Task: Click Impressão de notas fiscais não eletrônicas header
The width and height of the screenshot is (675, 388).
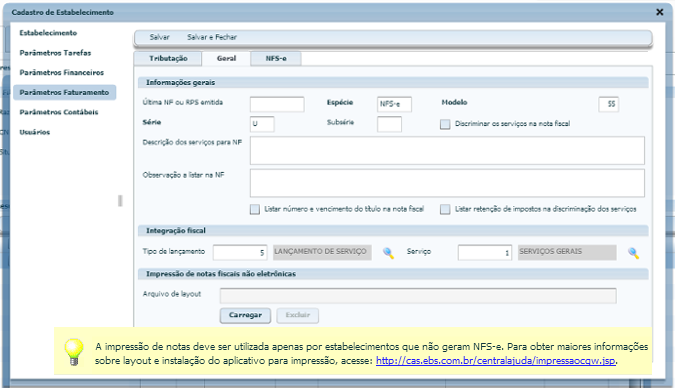Action: 393,274
